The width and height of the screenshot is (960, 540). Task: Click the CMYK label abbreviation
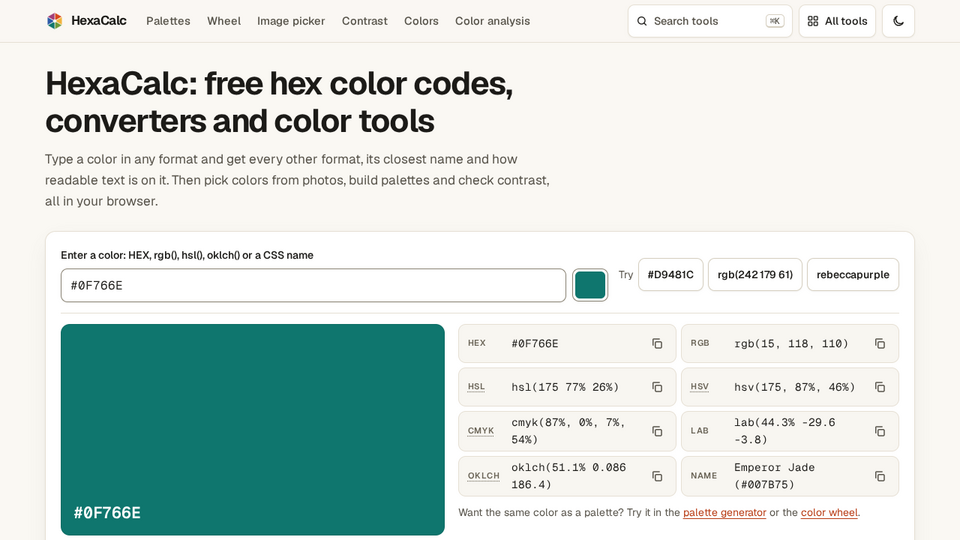[x=481, y=431]
